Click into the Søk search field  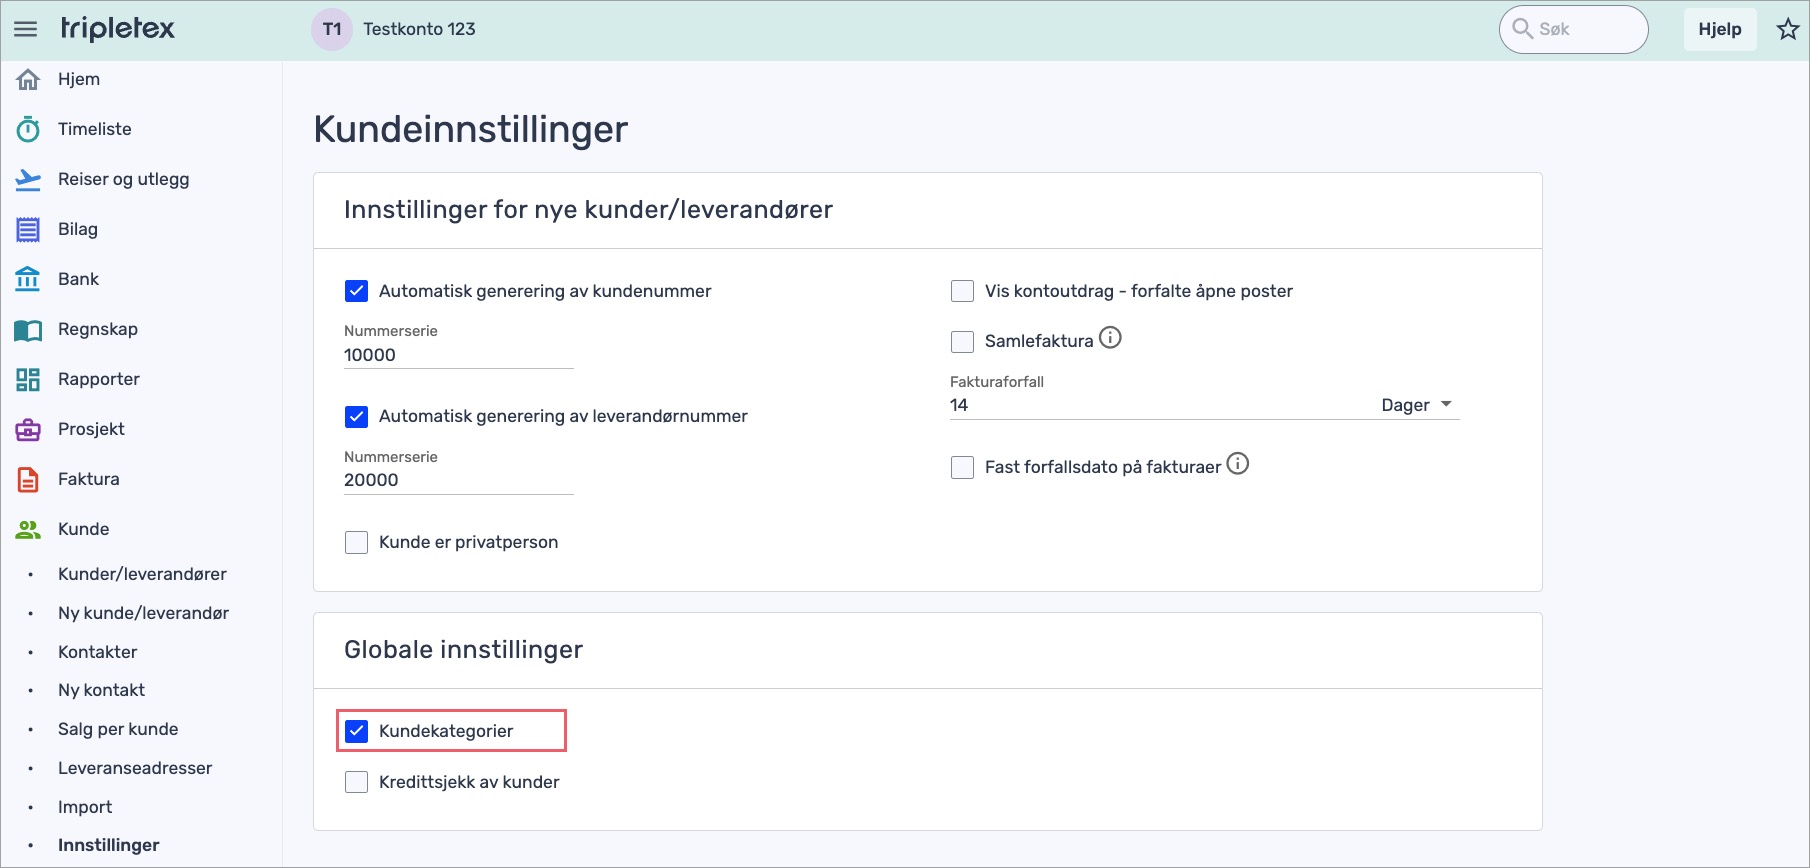point(1574,29)
